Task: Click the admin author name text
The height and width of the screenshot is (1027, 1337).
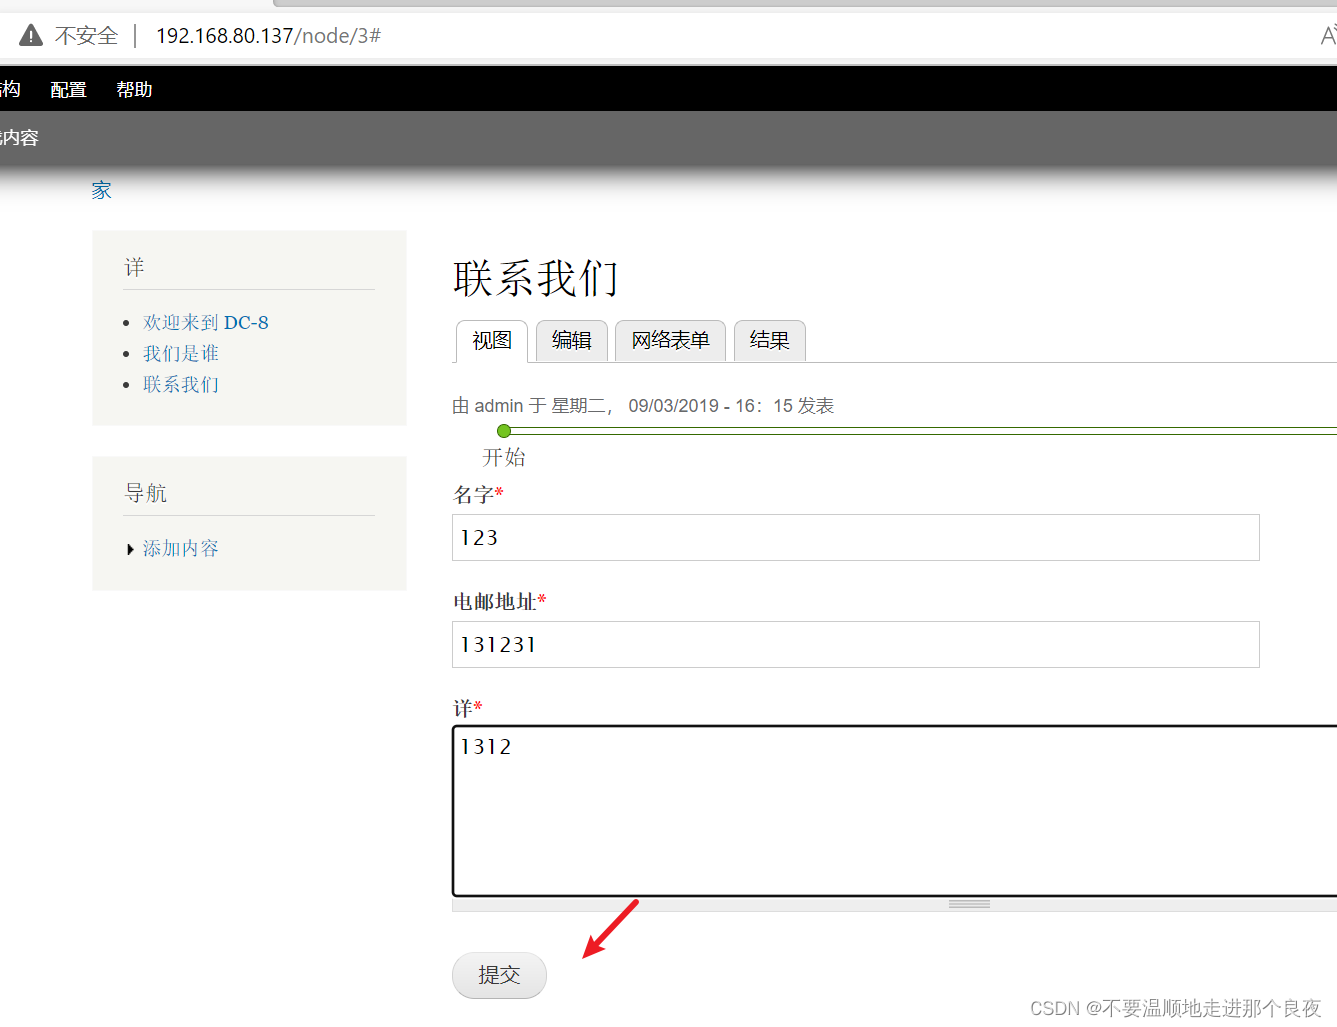Action: (499, 406)
